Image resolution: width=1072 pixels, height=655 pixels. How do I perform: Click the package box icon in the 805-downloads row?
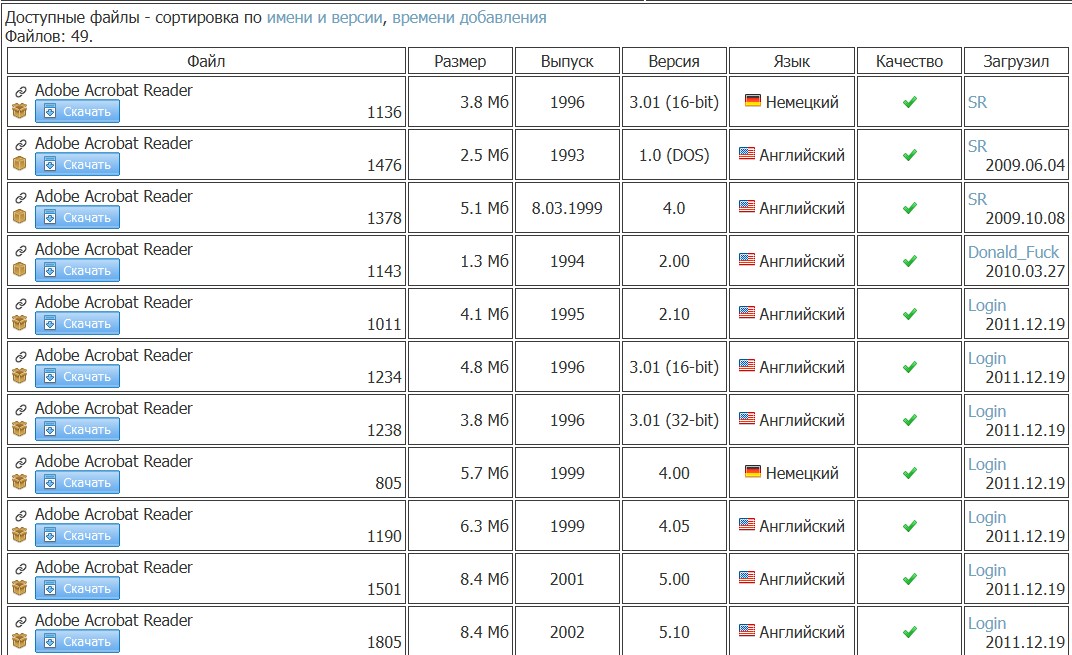tap(20, 481)
